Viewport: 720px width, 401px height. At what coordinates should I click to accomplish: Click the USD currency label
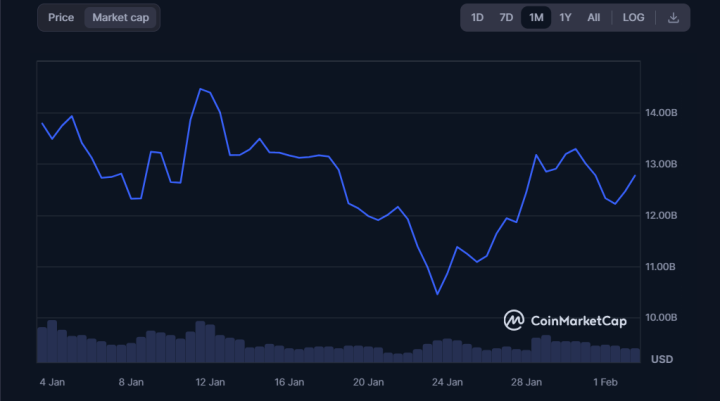[662, 359]
